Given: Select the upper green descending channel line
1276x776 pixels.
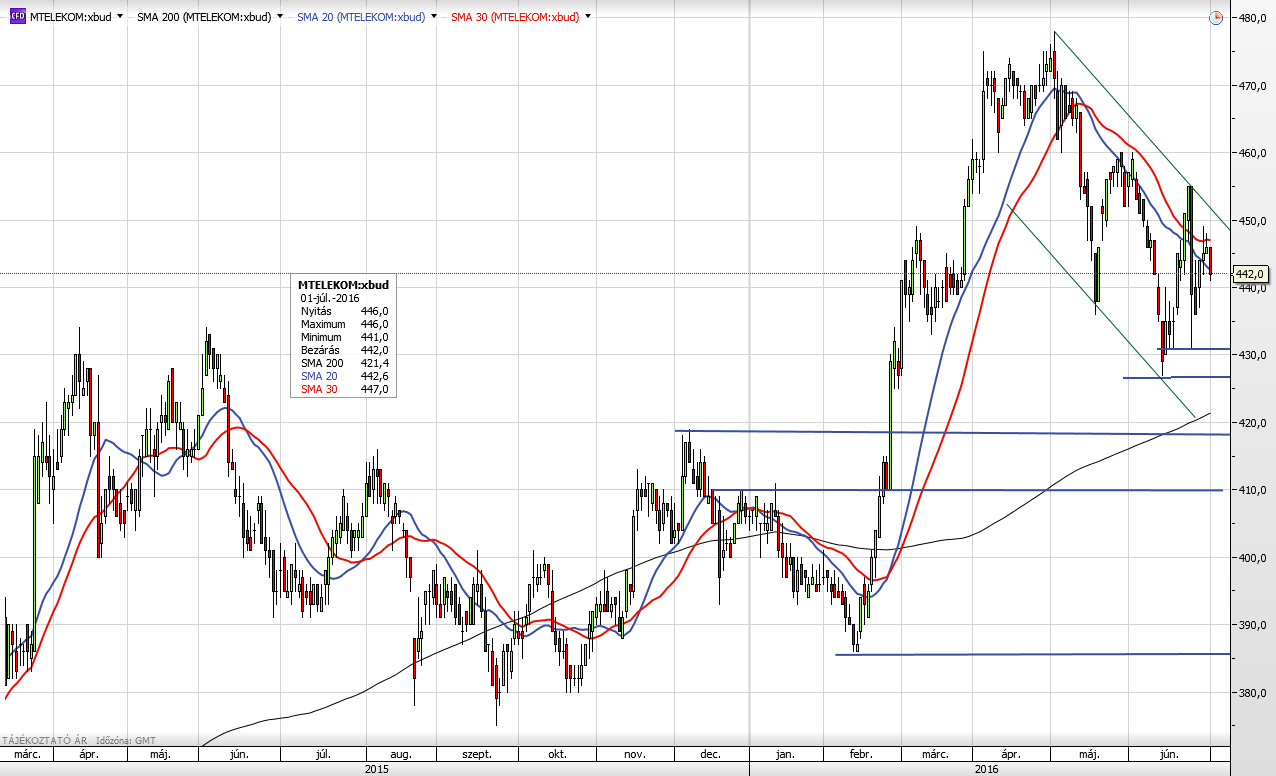Looking at the screenshot, I should (1142, 131).
